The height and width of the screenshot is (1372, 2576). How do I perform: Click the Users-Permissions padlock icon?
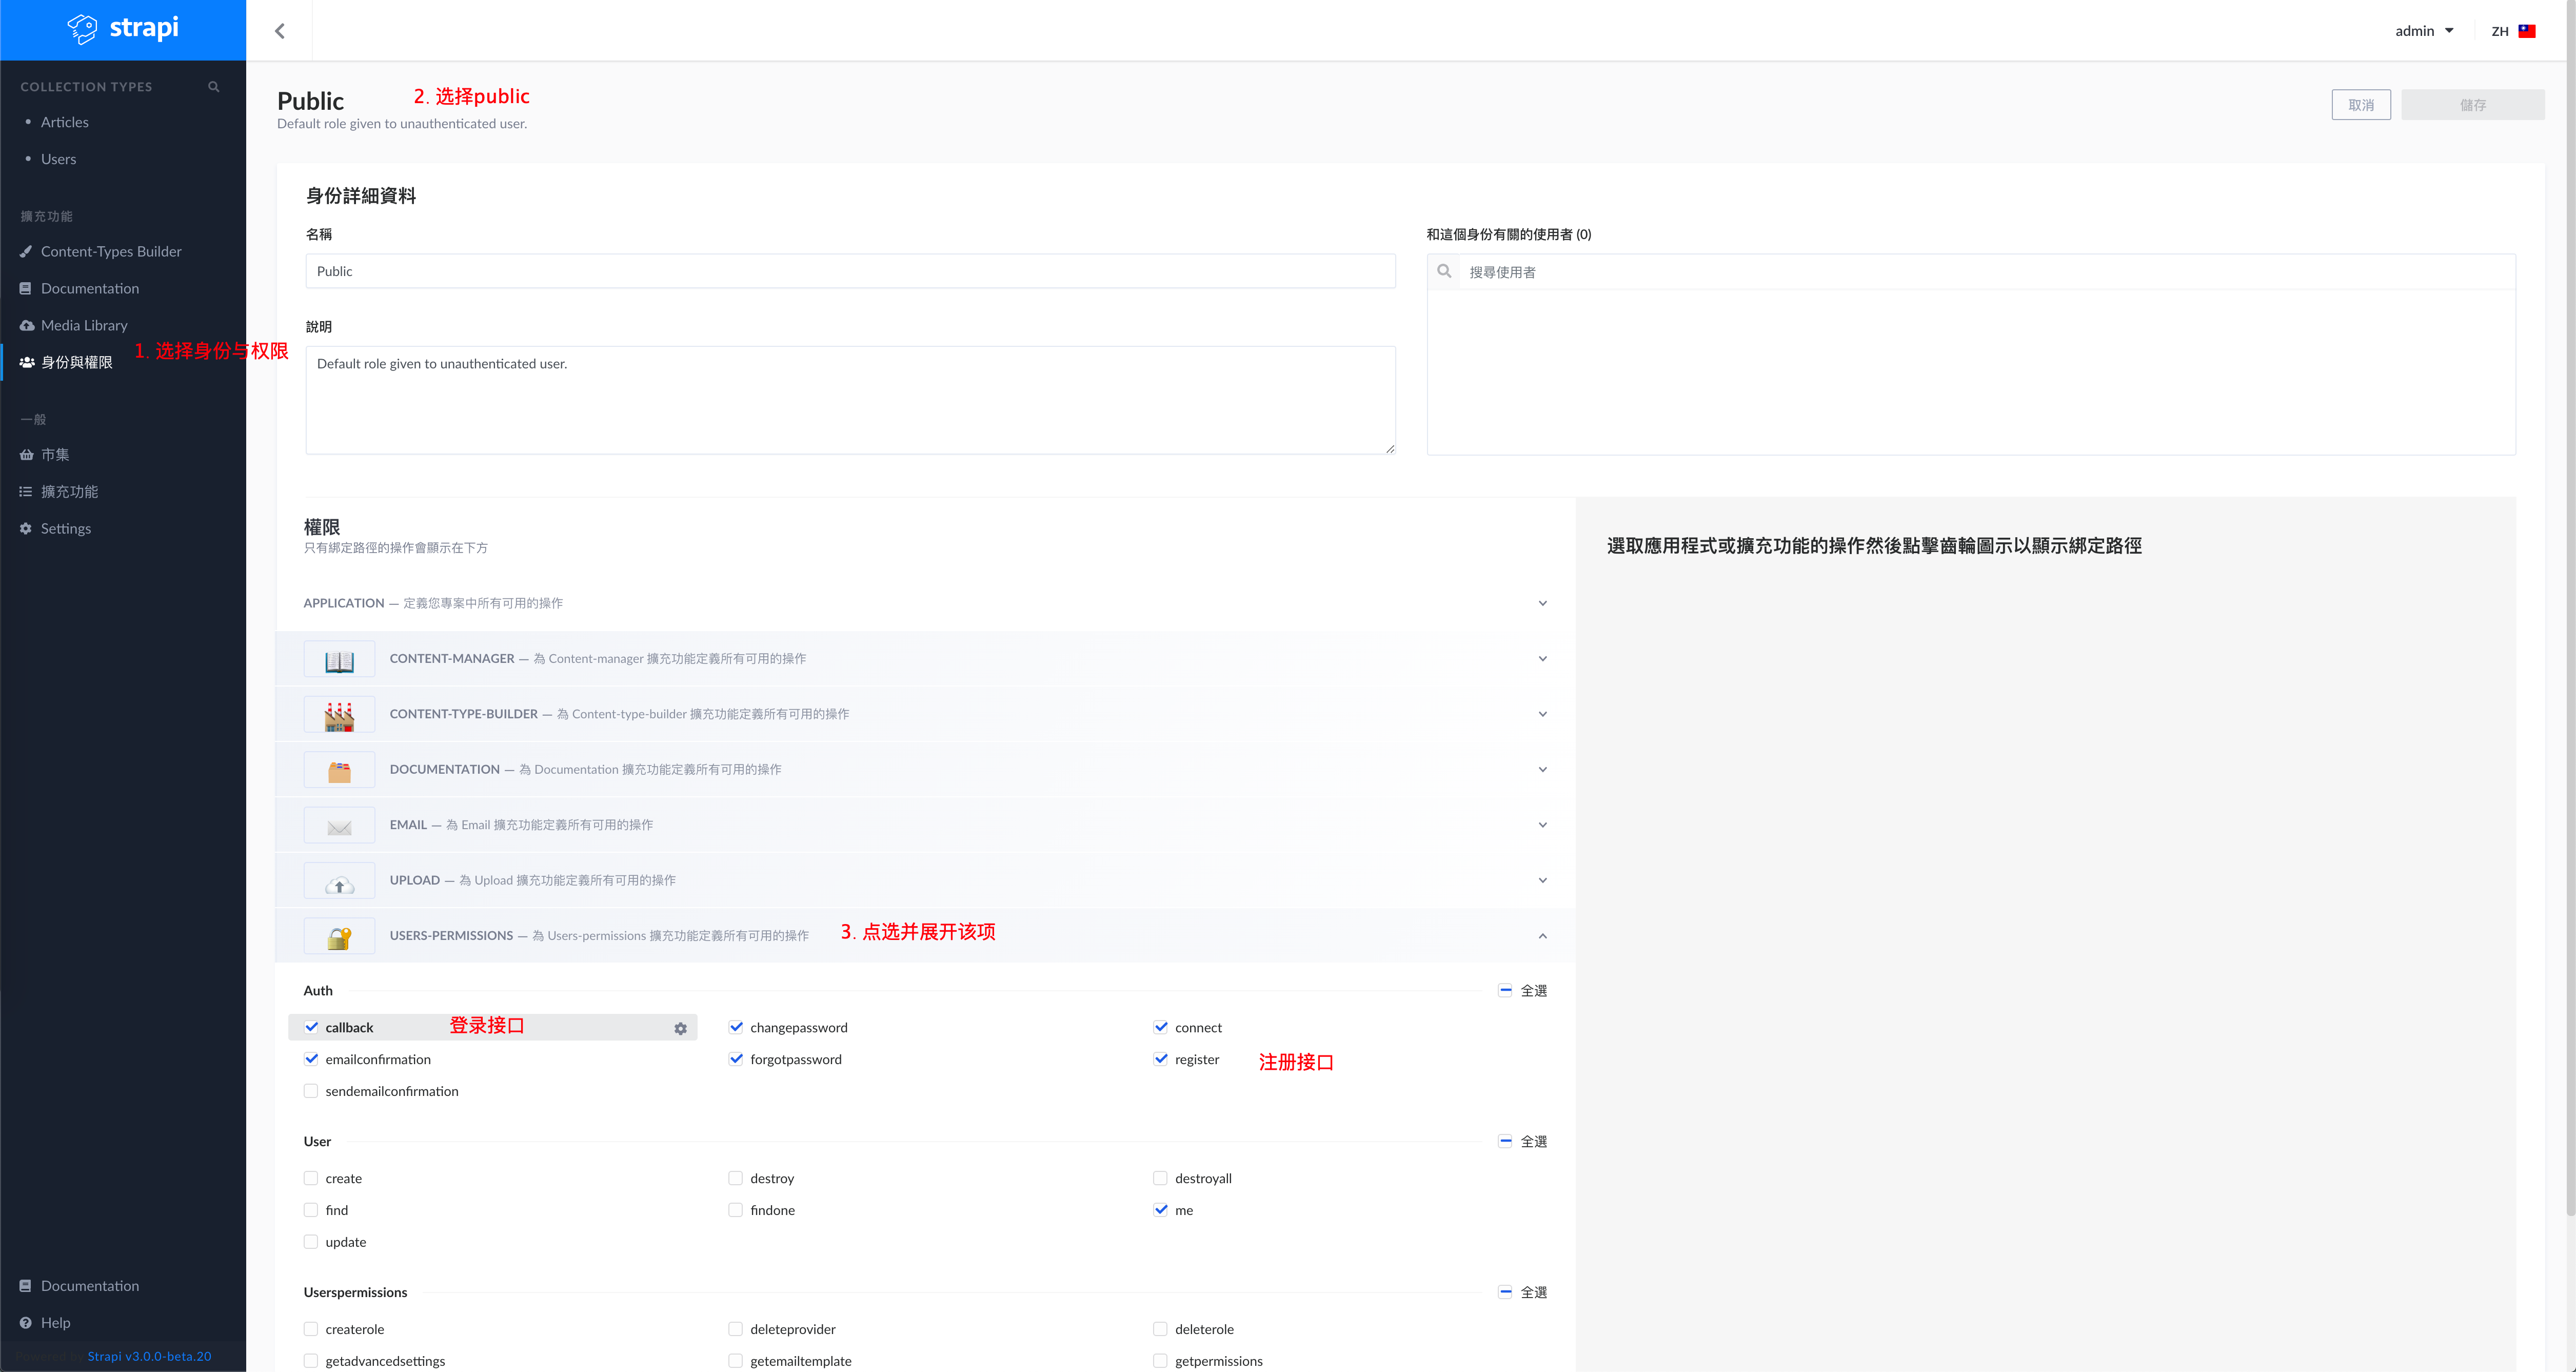coord(339,937)
